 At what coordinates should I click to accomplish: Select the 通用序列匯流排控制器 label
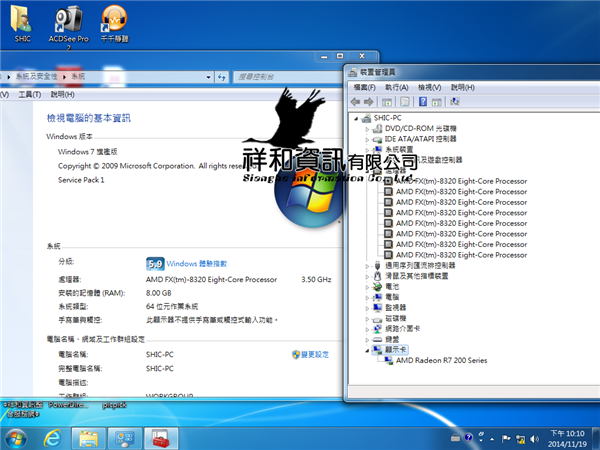(420, 266)
